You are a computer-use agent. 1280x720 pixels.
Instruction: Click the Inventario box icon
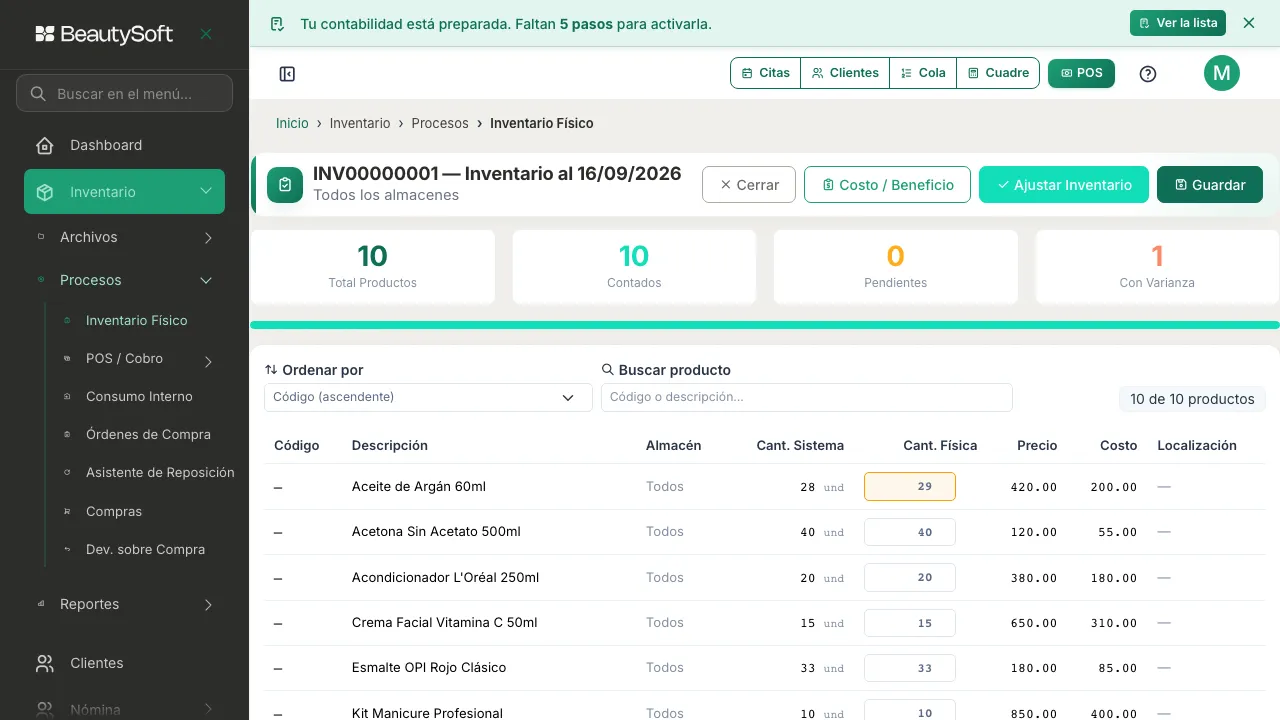click(x=45, y=192)
